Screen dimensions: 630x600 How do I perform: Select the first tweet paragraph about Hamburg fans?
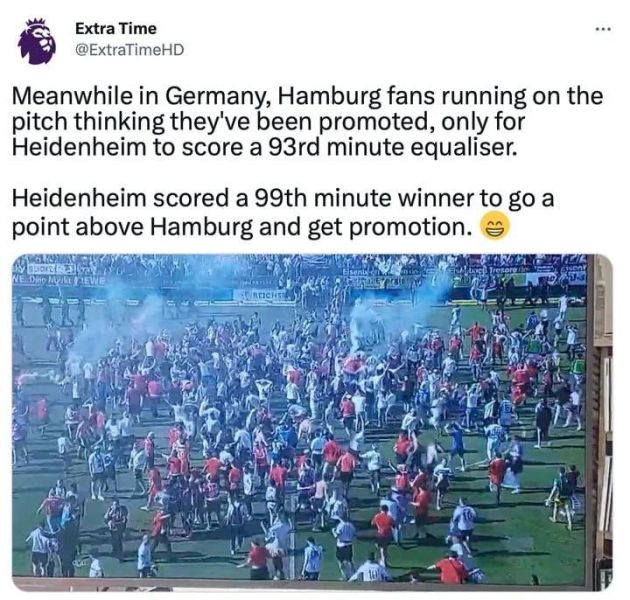(307, 122)
